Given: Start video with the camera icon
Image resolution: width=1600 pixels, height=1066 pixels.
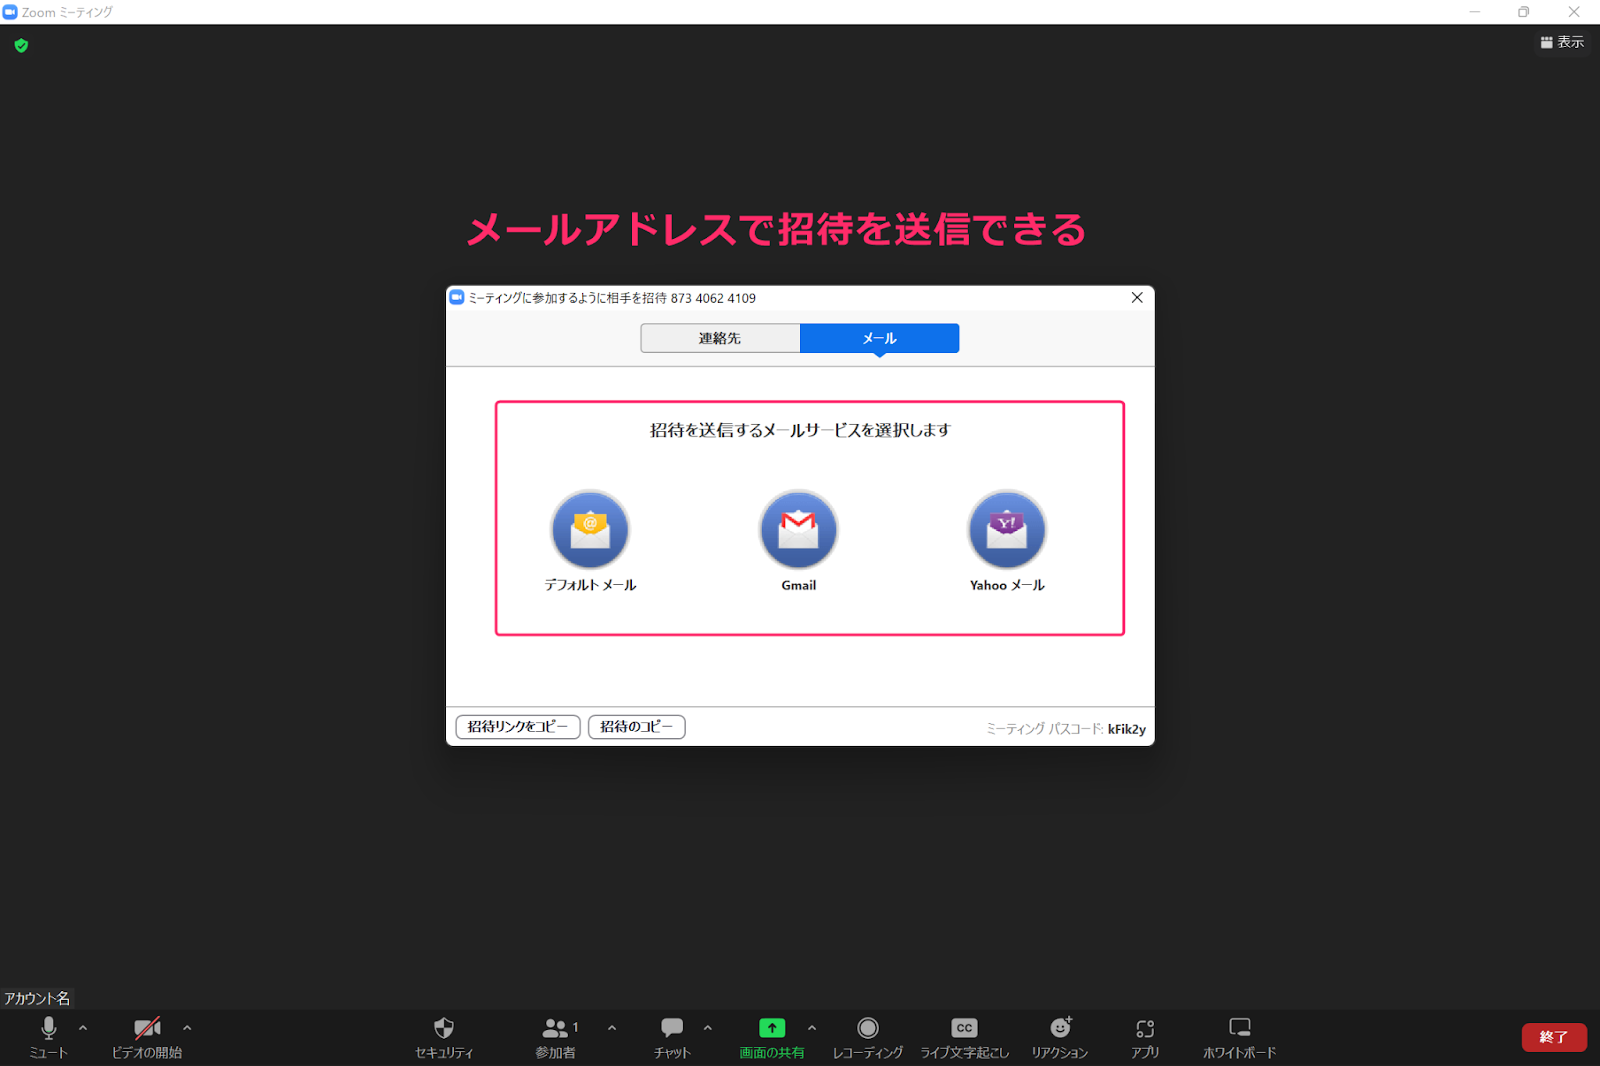Looking at the screenshot, I should [147, 1037].
